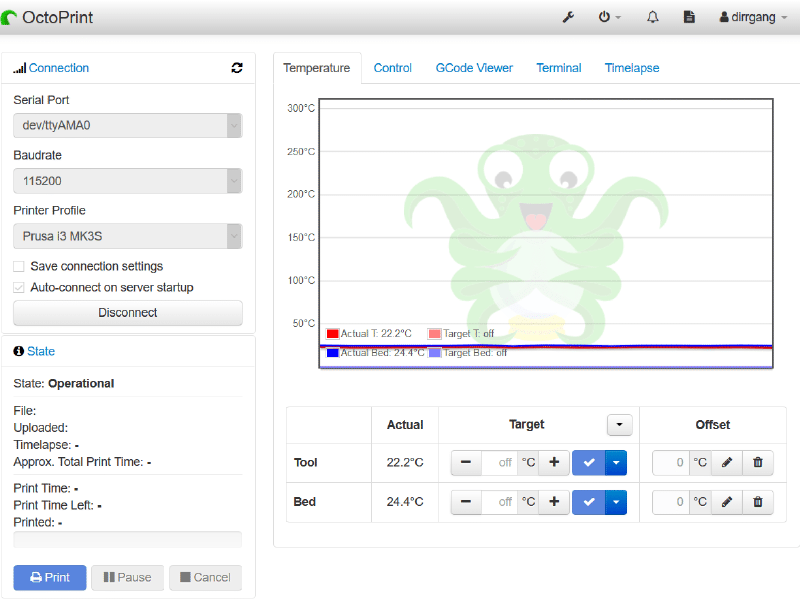This screenshot has height=600, width=800.
Task: Open the Serial Port dropdown
Action: [x=128, y=126]
